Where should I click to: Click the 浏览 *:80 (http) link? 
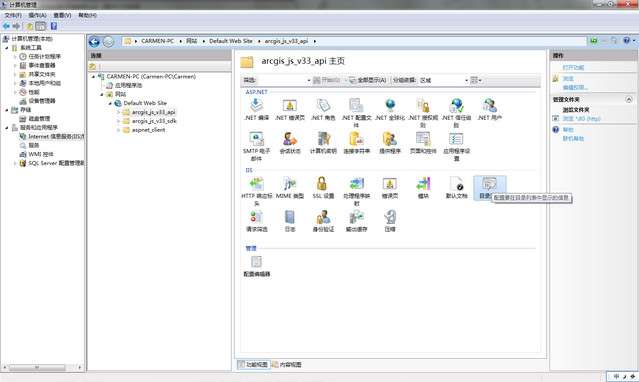click(582, 119)
